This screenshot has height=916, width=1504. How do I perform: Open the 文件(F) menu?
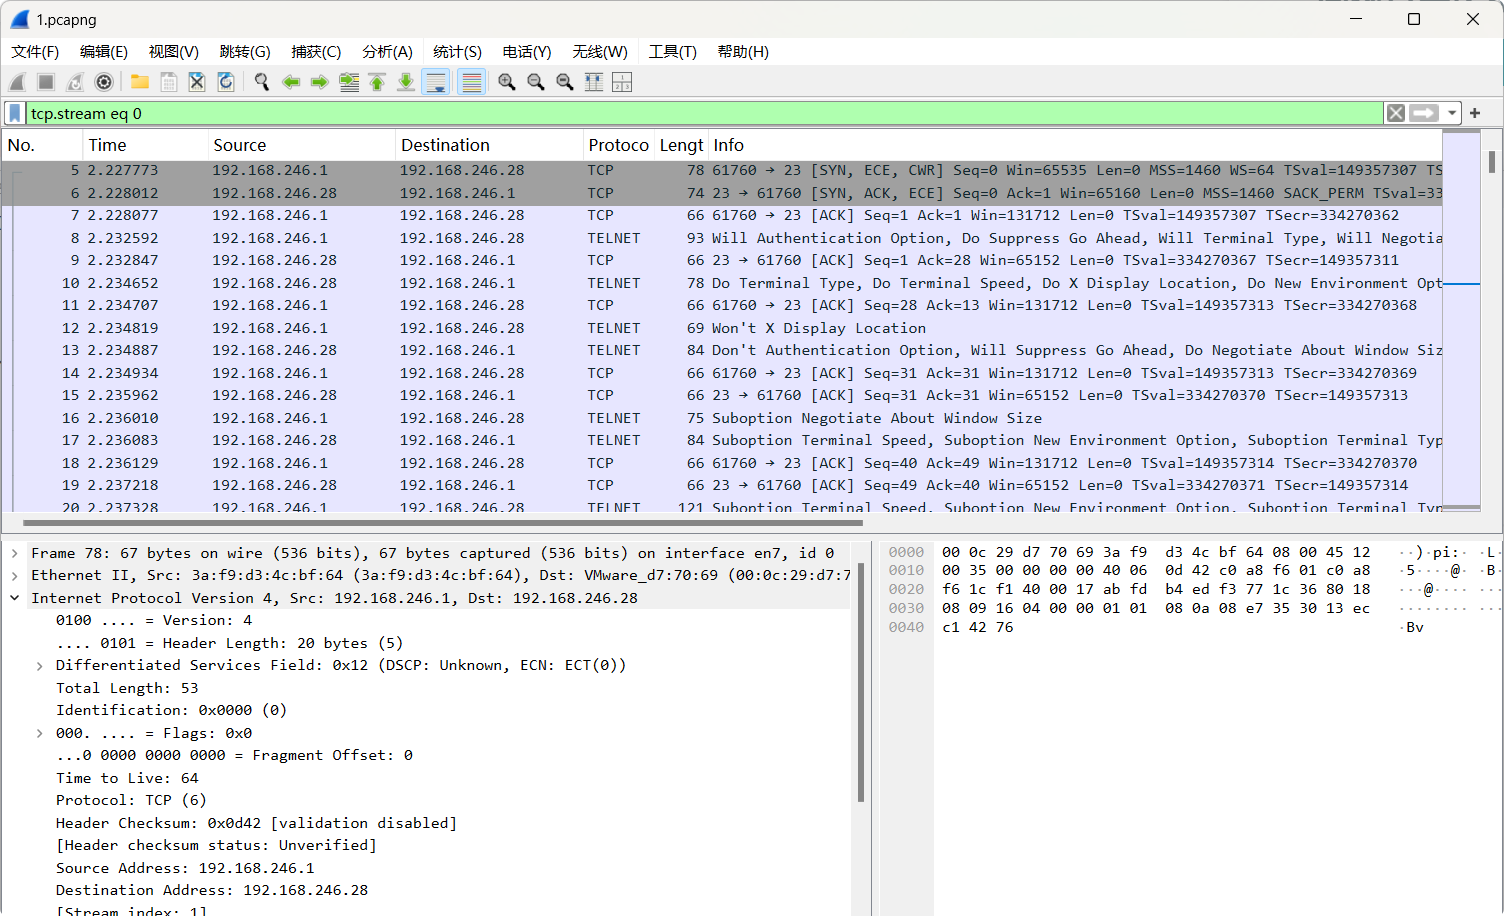click(35, 52)
